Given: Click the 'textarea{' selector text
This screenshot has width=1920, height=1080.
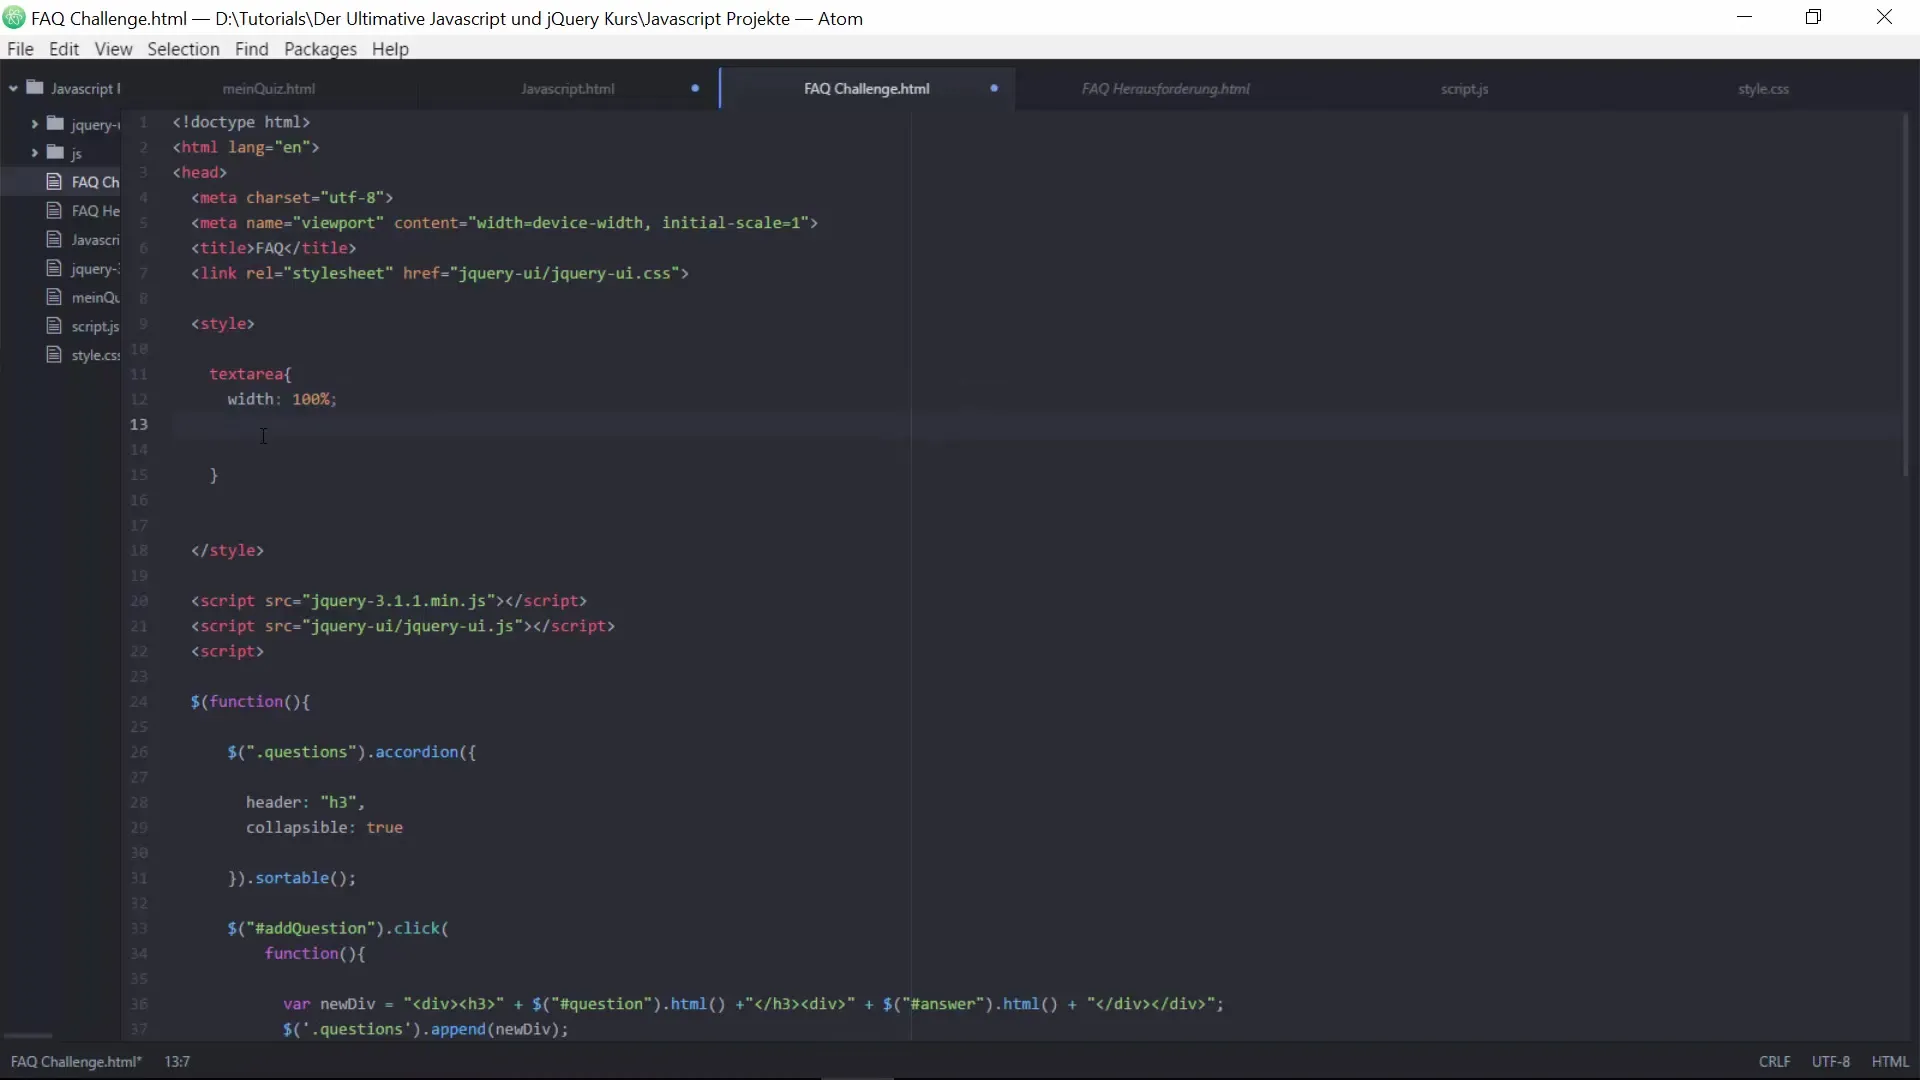Looking at the screenshot, I should (x=250, y=374).
